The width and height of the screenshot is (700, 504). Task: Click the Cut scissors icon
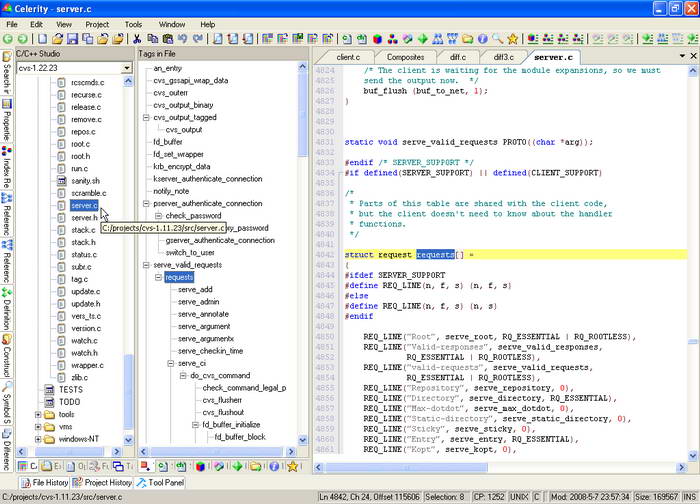point(136,39)
